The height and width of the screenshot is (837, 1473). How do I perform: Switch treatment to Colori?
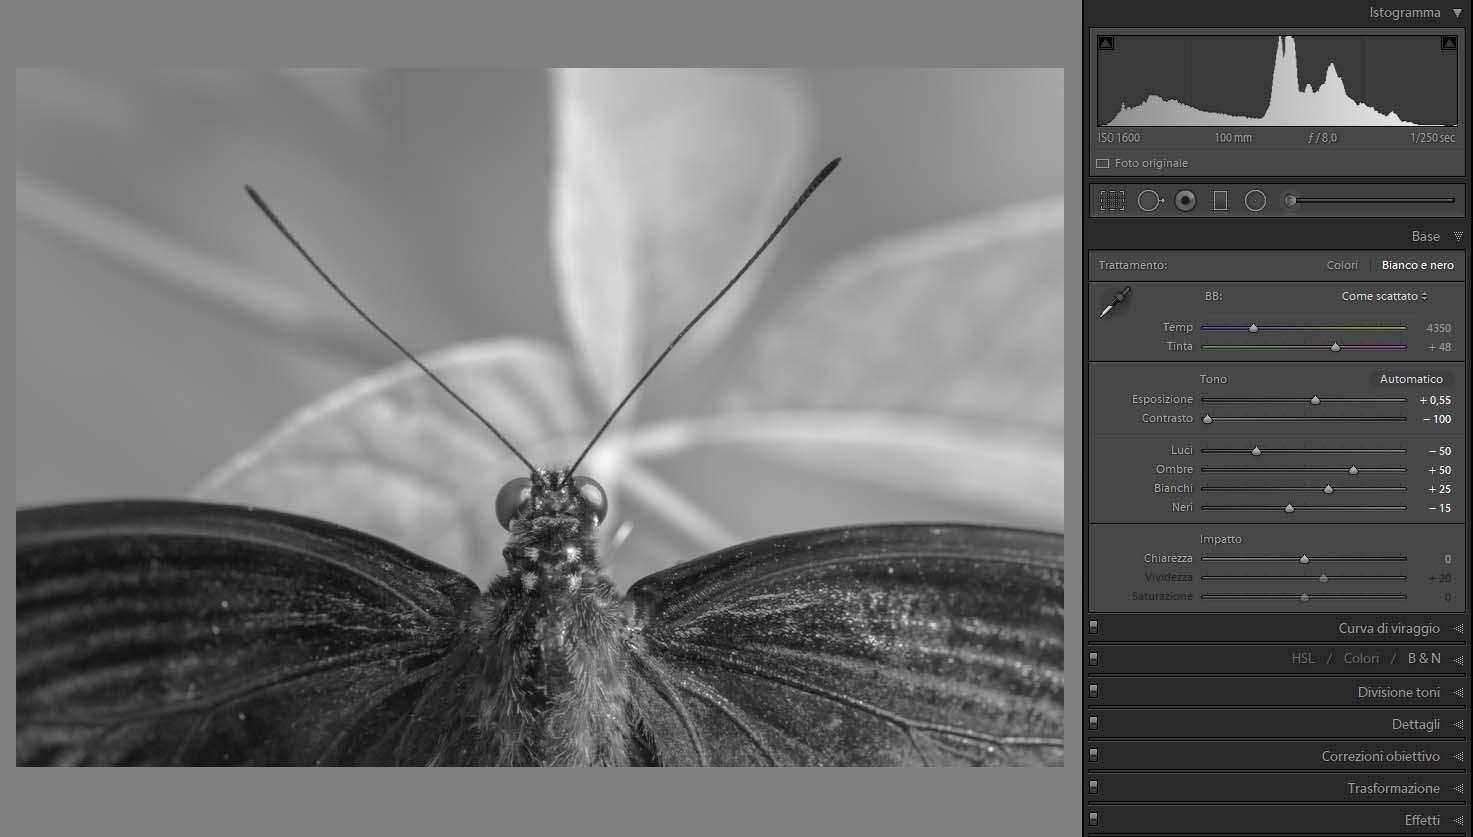pyautogui.click(x=1342, y=265)
